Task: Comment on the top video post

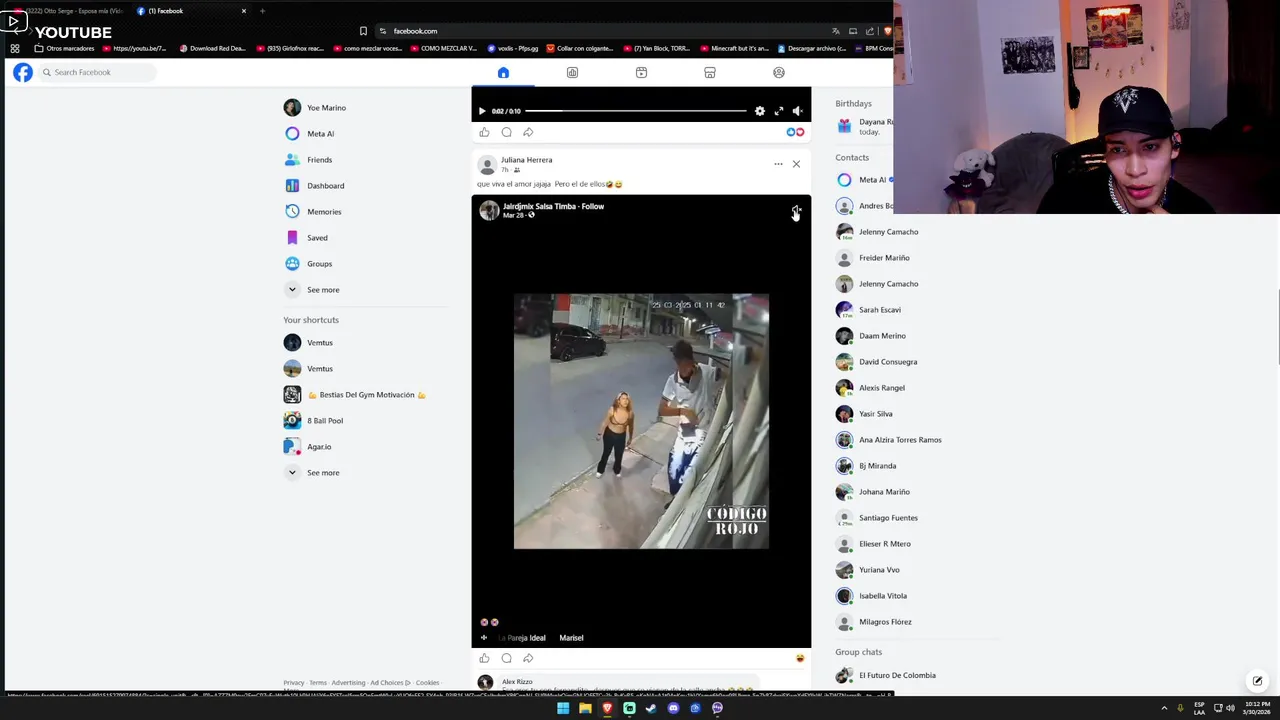Action: coord(506,132)
